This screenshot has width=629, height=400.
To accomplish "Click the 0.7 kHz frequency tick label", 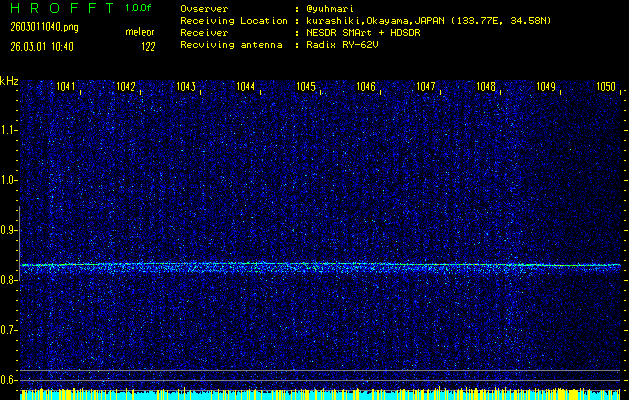I will [x=10, y=330].
